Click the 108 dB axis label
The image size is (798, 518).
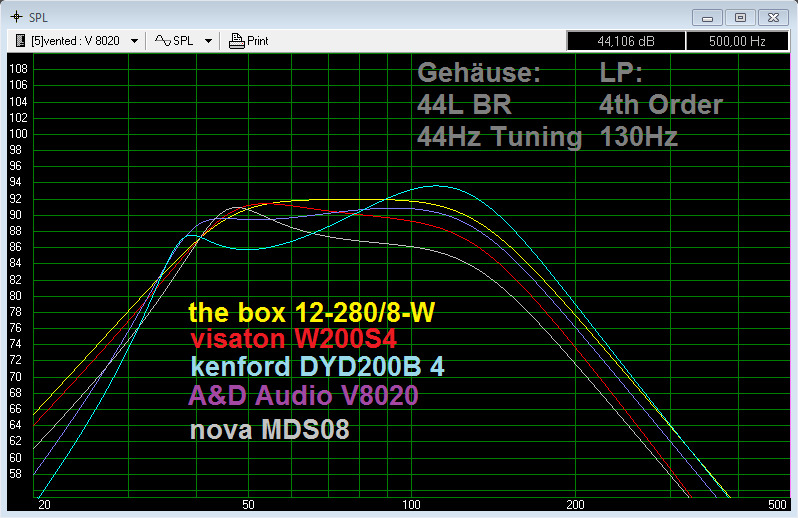click(x=18, y=69)
